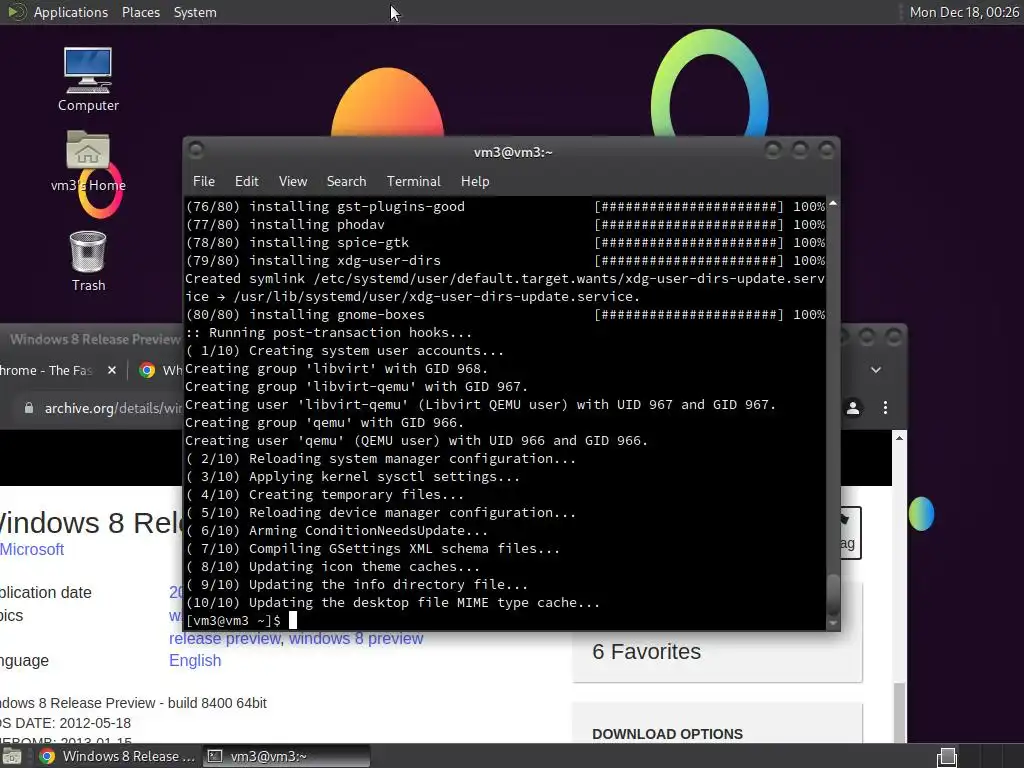Open the Applications menu in top panel
Image resolution: width=1024 pixels, height=768 pixels.
click(x=71, y=12)
